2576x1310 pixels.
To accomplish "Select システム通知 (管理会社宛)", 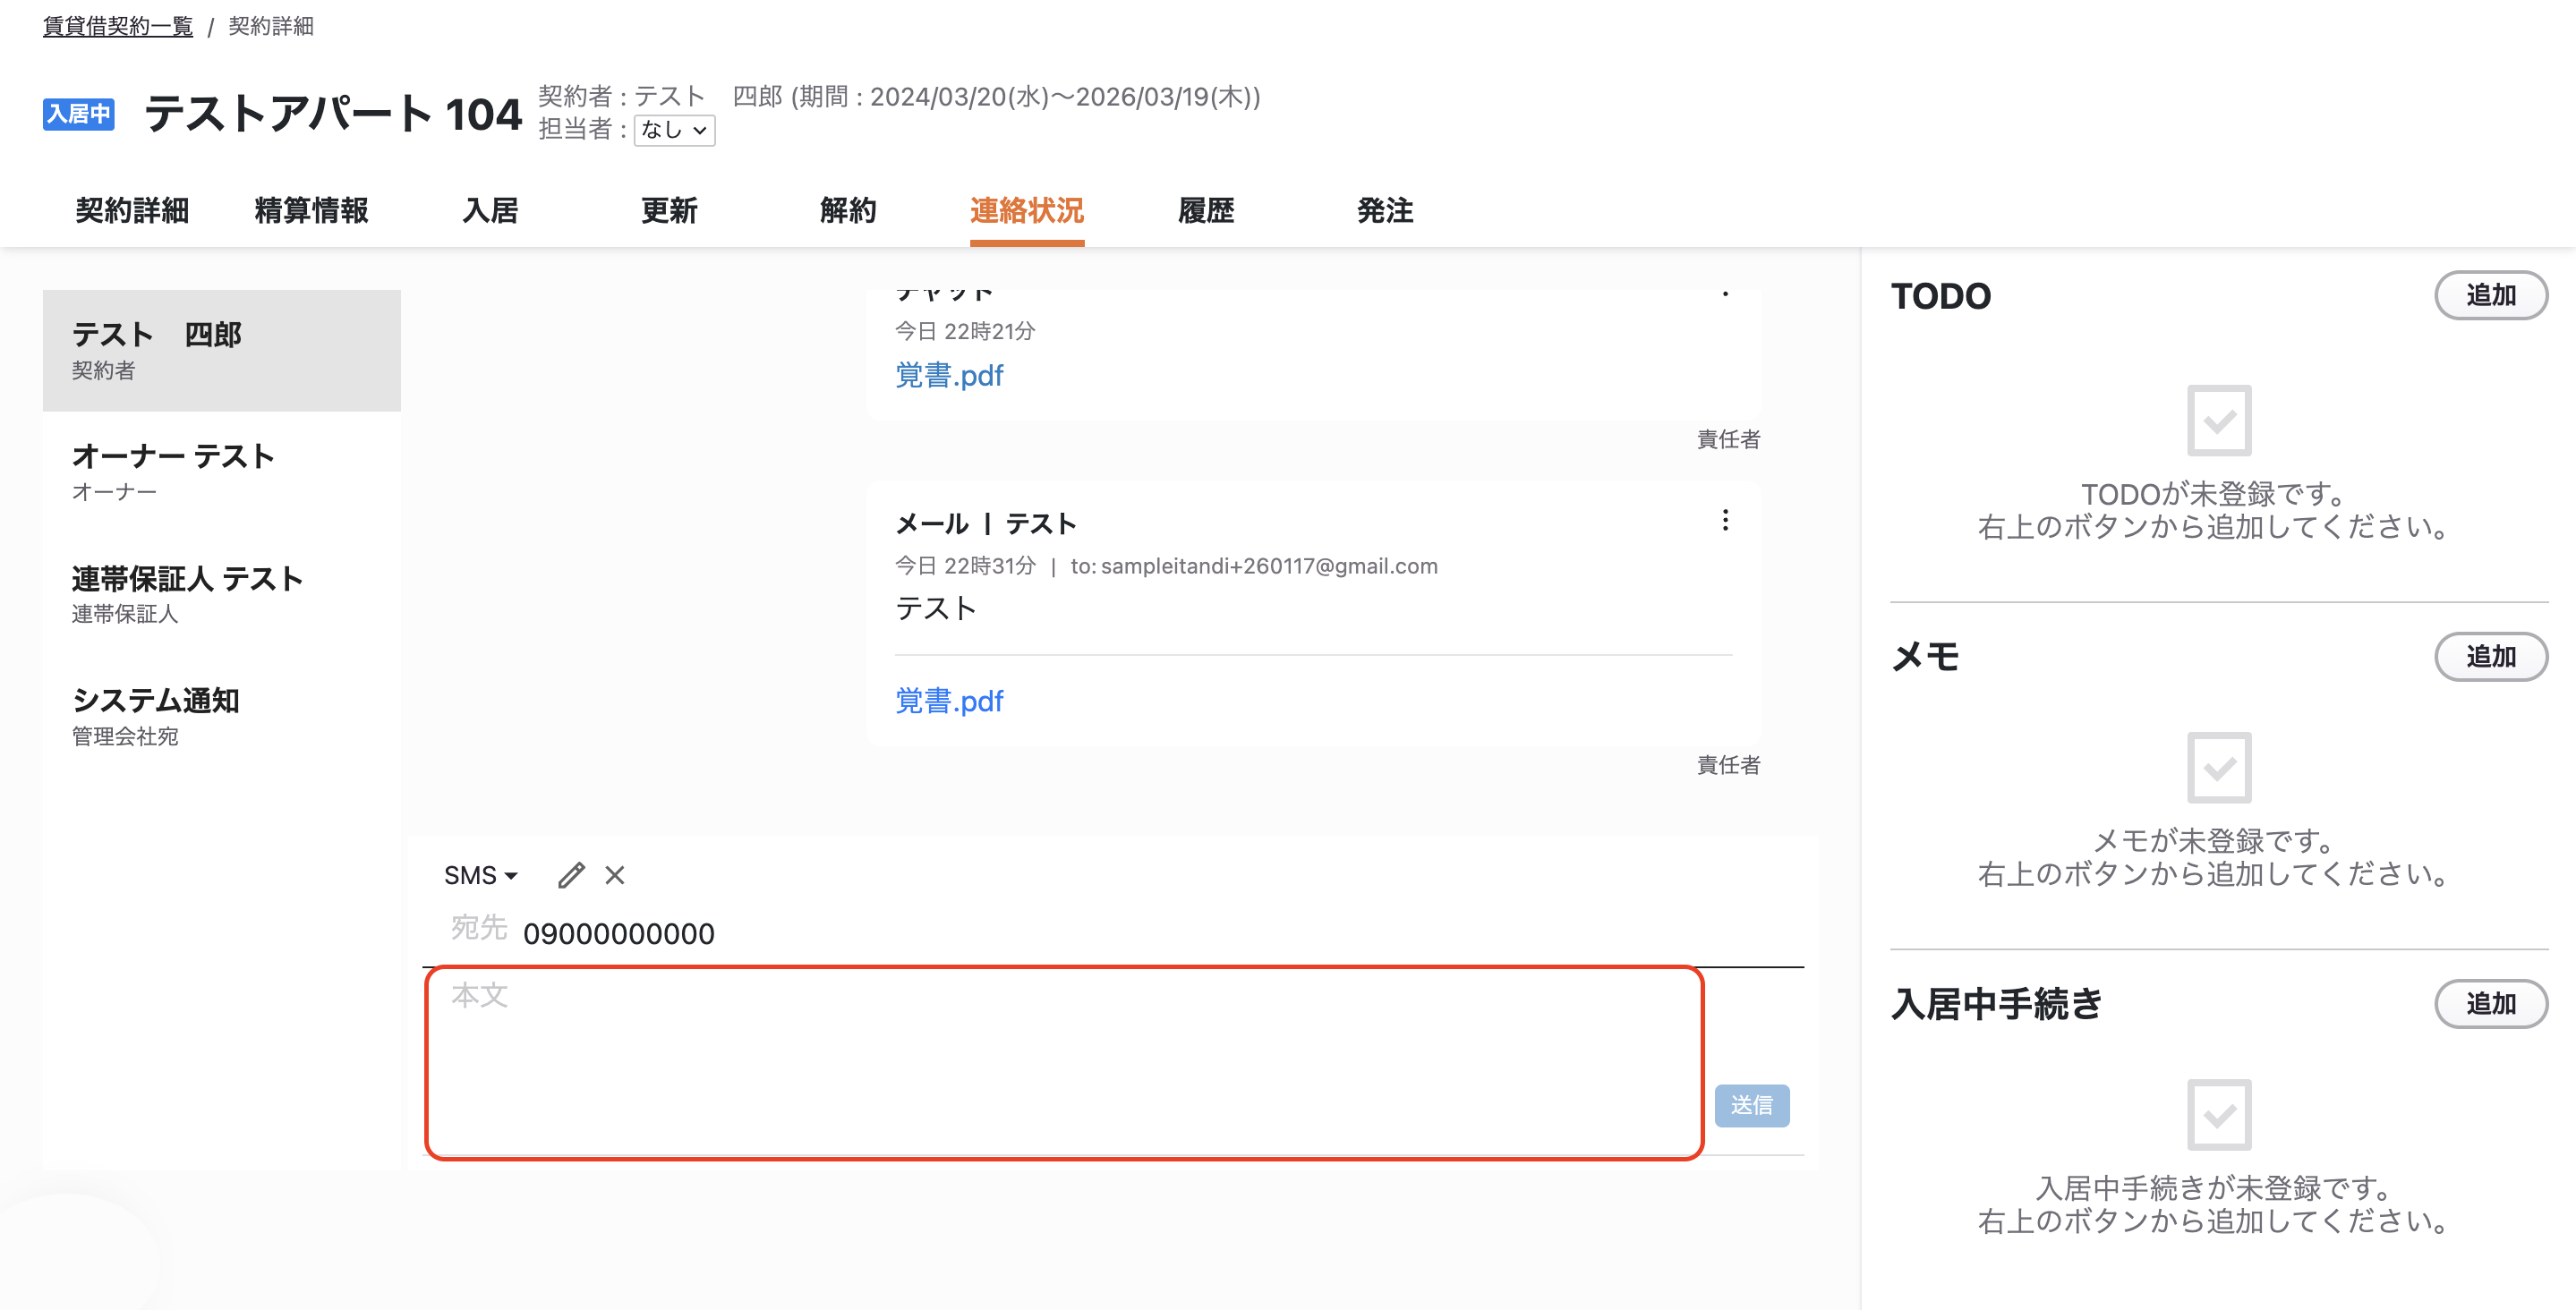I will [222, 717].
